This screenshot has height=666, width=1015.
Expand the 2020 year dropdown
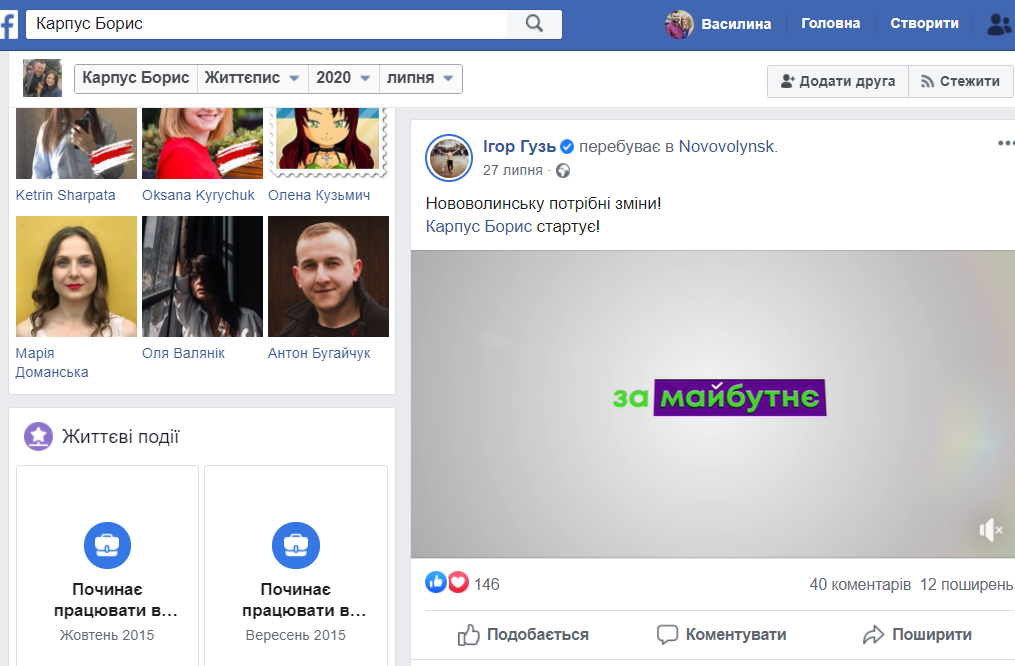(x=343, y=78)
